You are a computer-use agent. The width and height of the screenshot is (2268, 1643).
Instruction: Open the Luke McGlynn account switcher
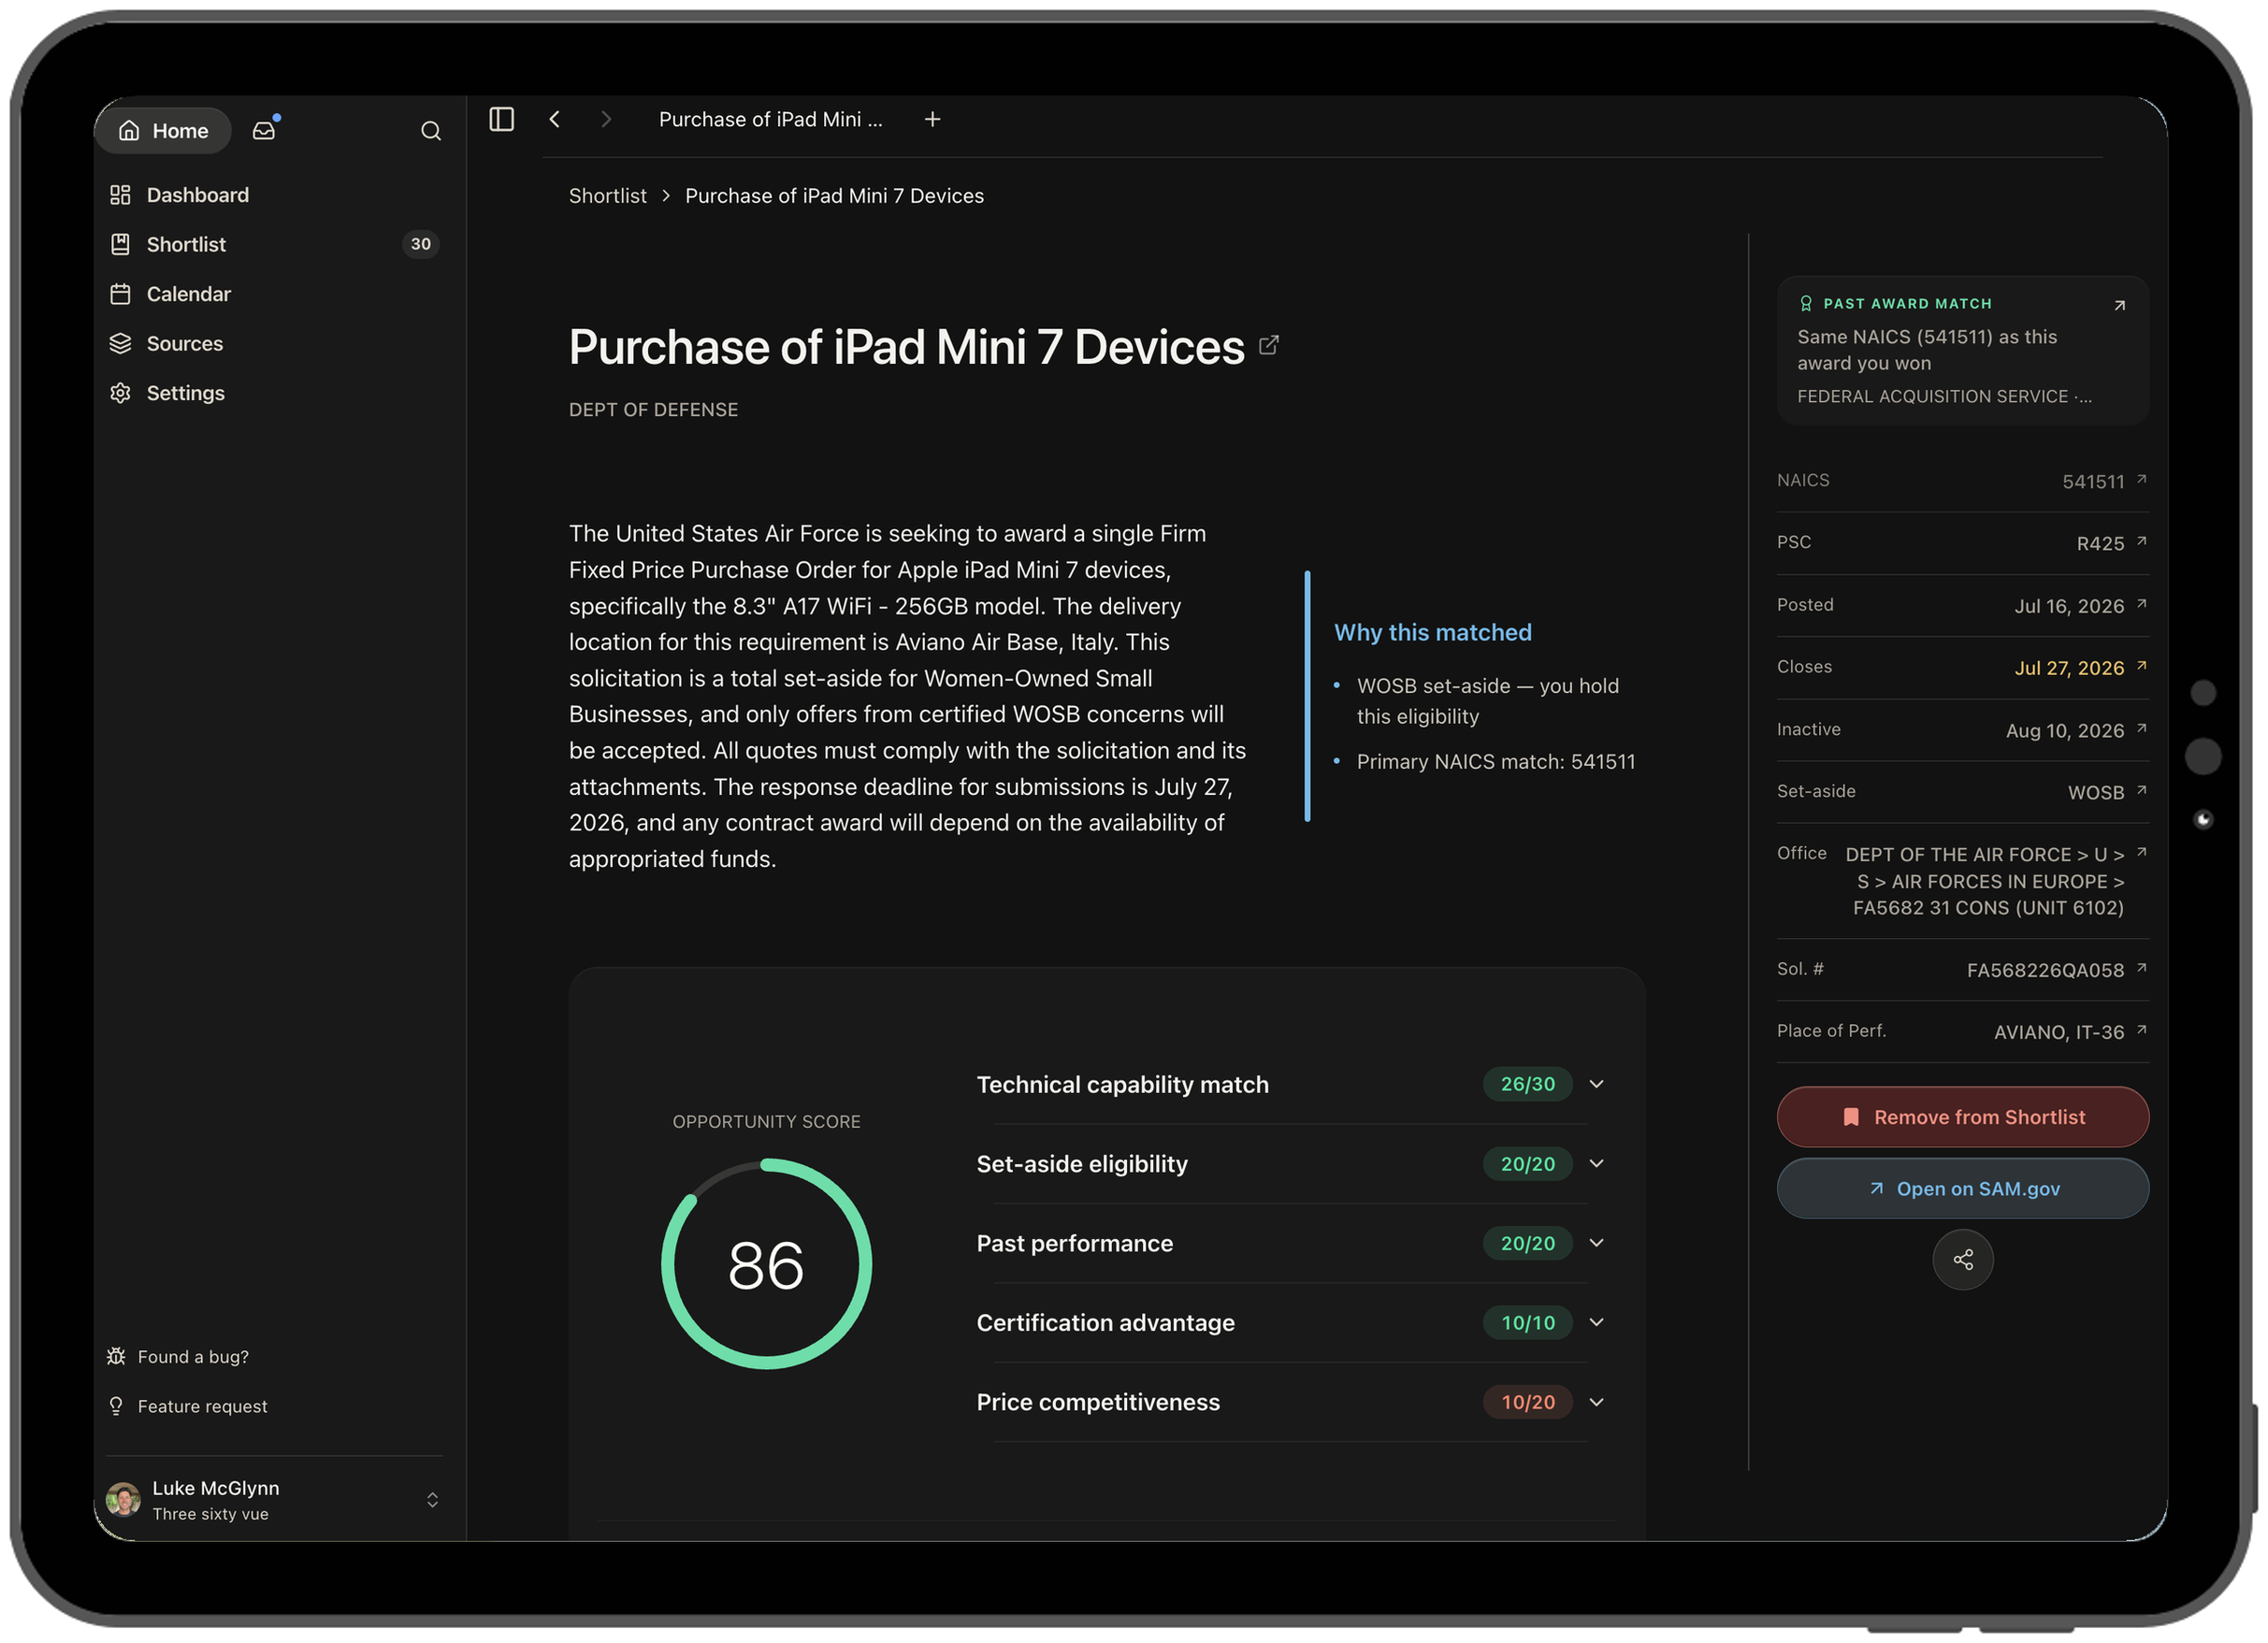click(x=274, y=1500)
